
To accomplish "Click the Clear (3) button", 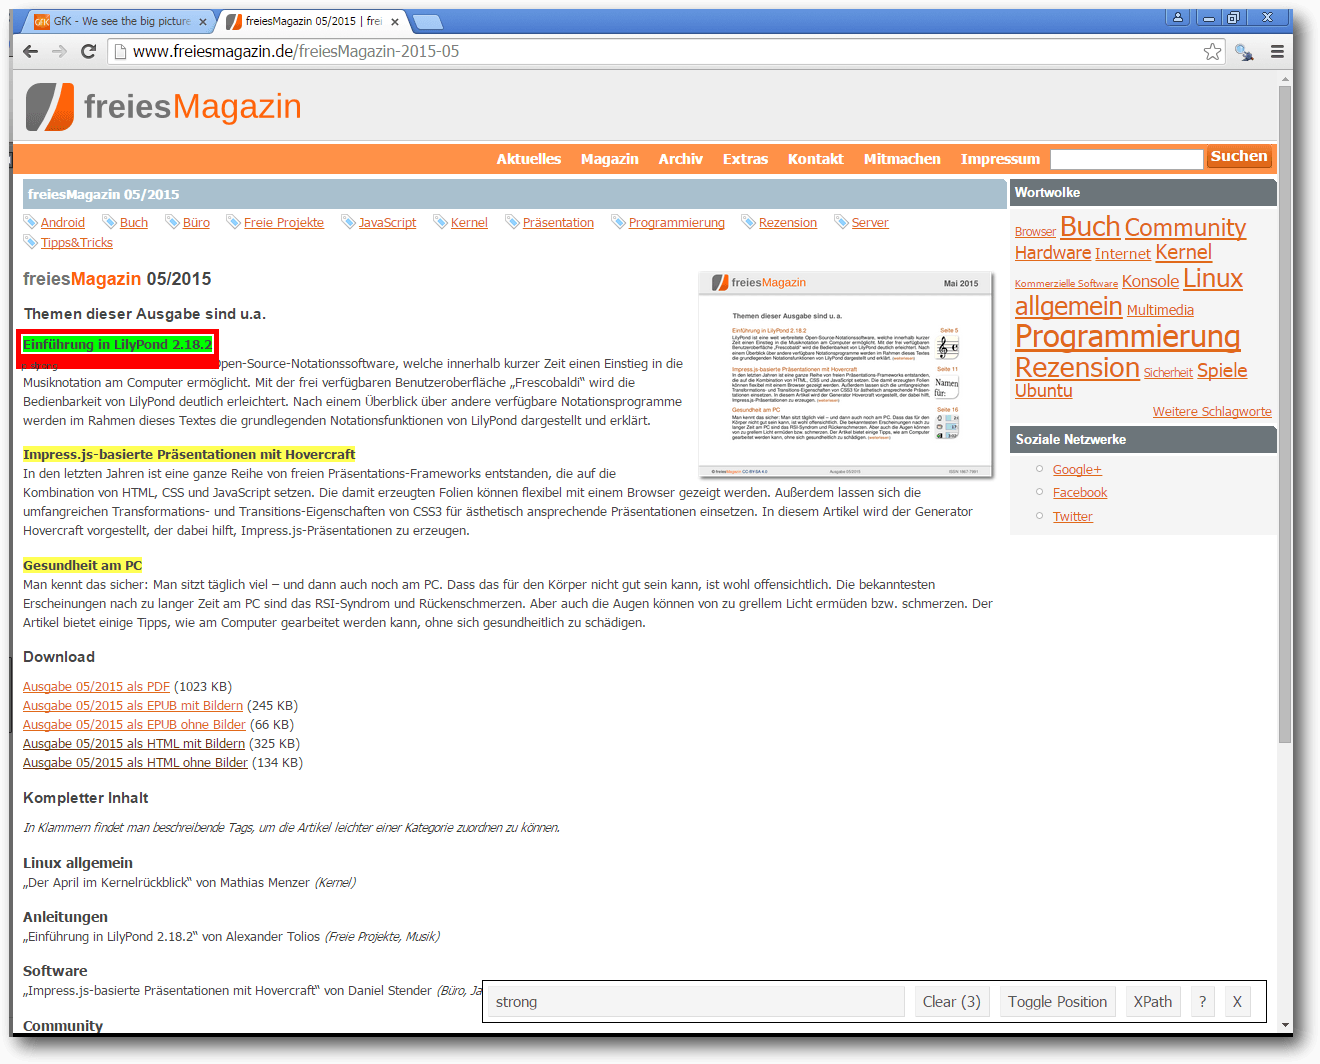I will pos(951,1002).
